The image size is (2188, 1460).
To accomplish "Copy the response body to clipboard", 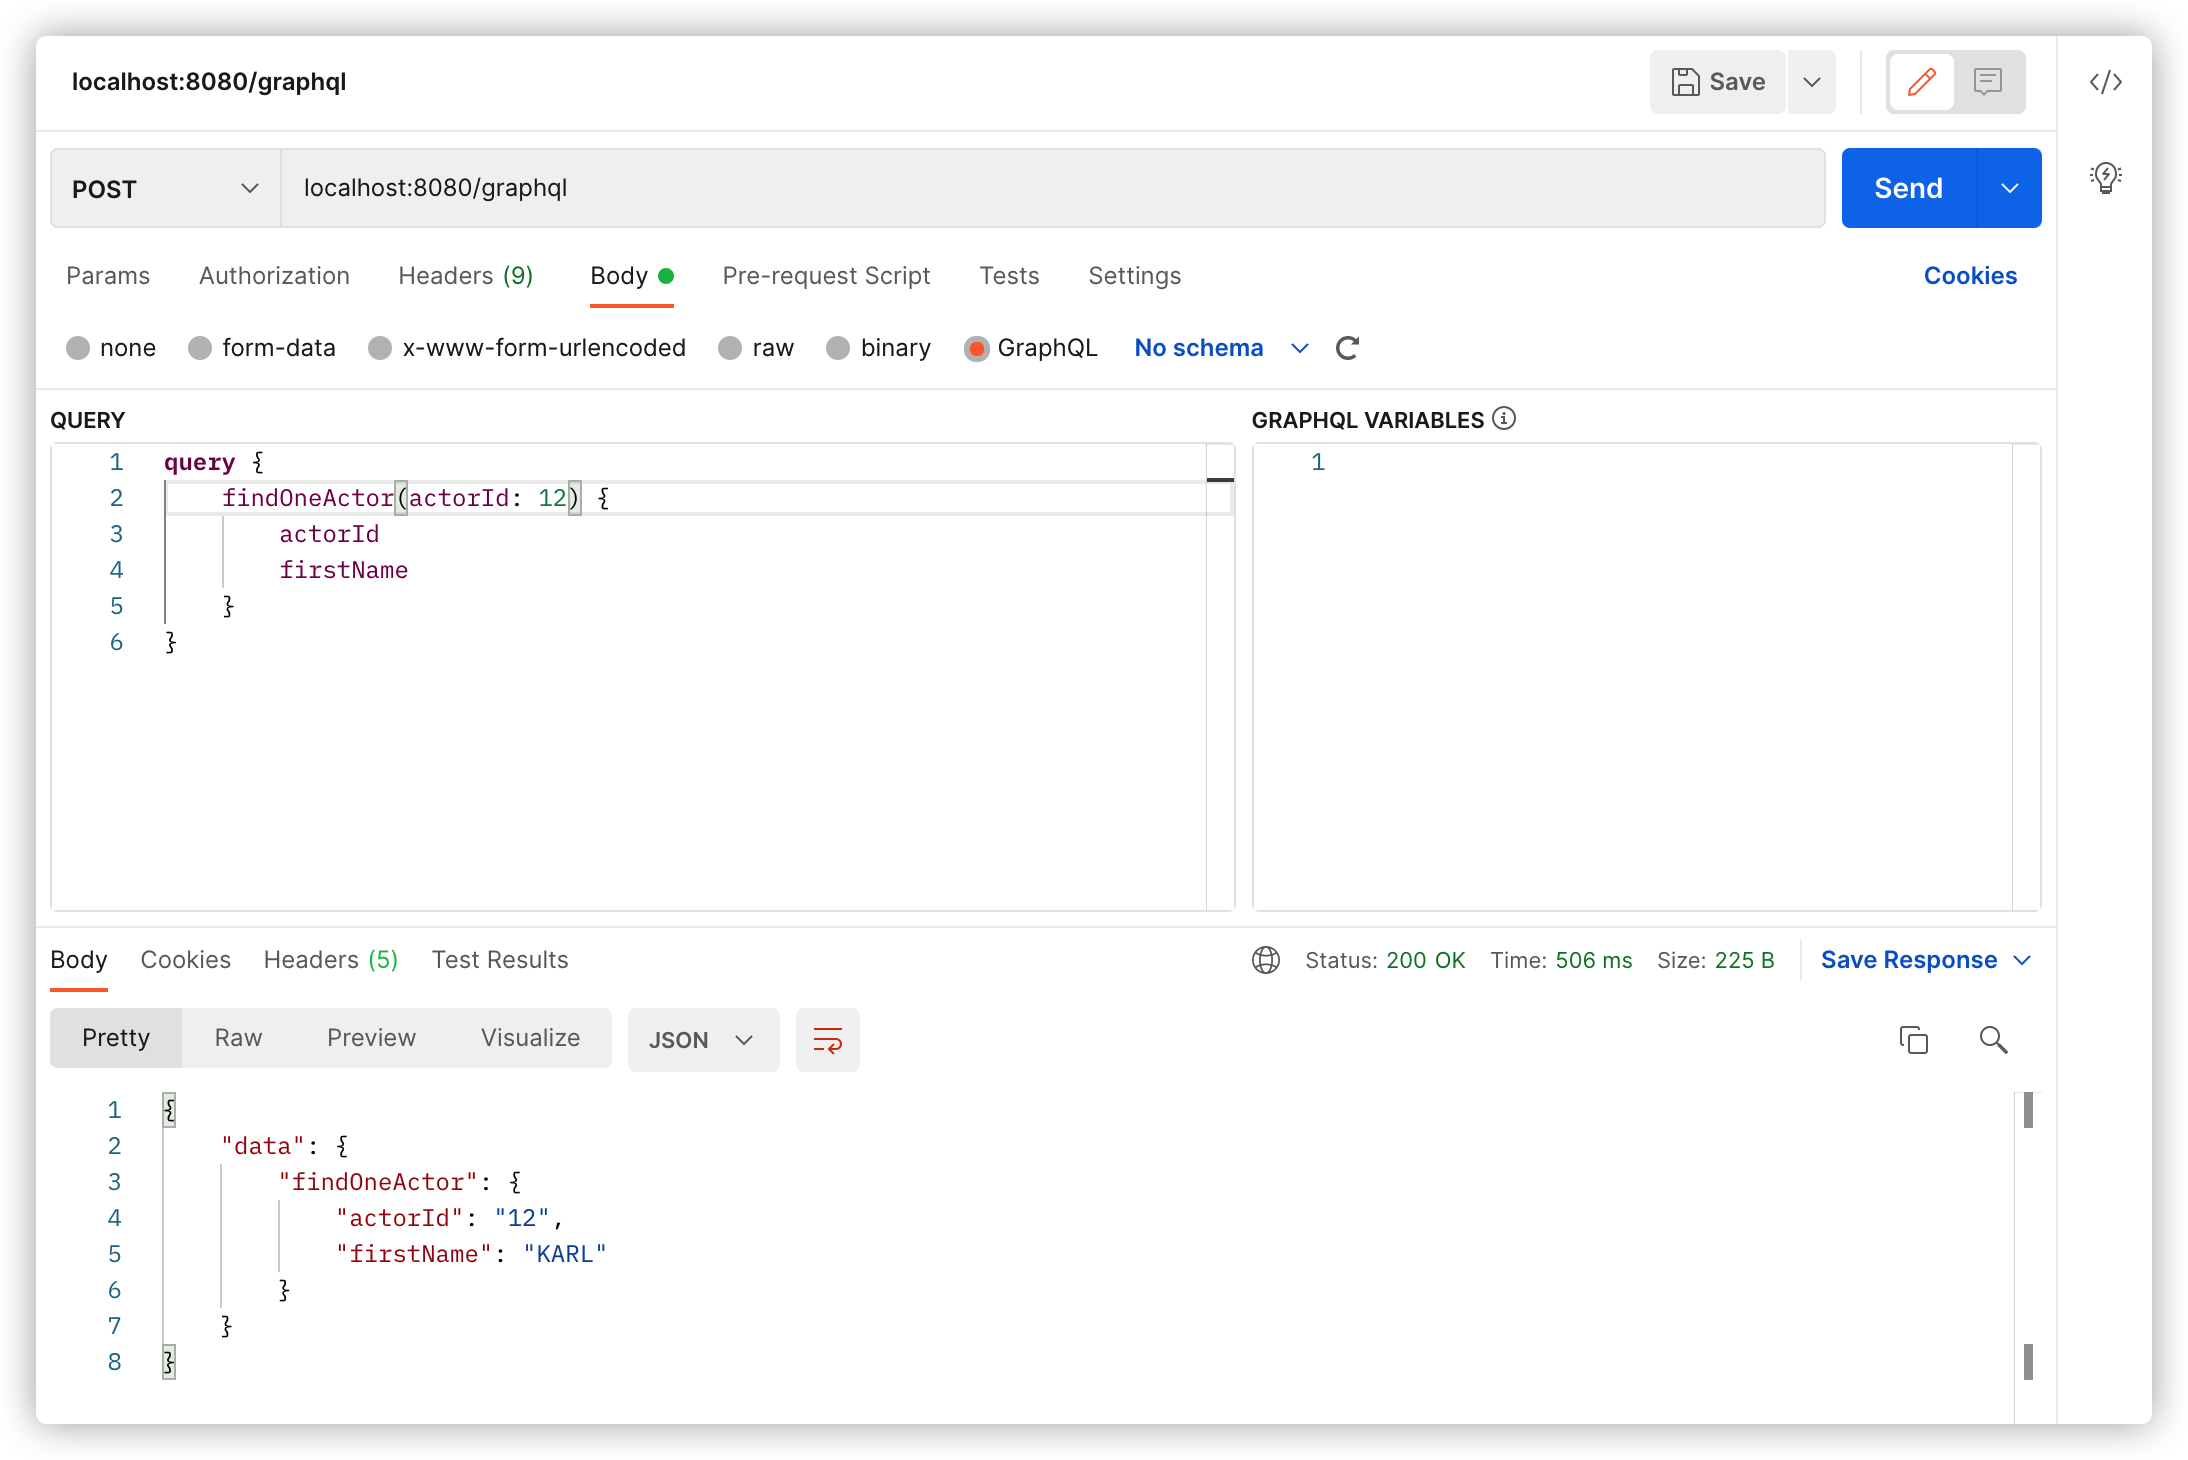I will [1913, 1040].
